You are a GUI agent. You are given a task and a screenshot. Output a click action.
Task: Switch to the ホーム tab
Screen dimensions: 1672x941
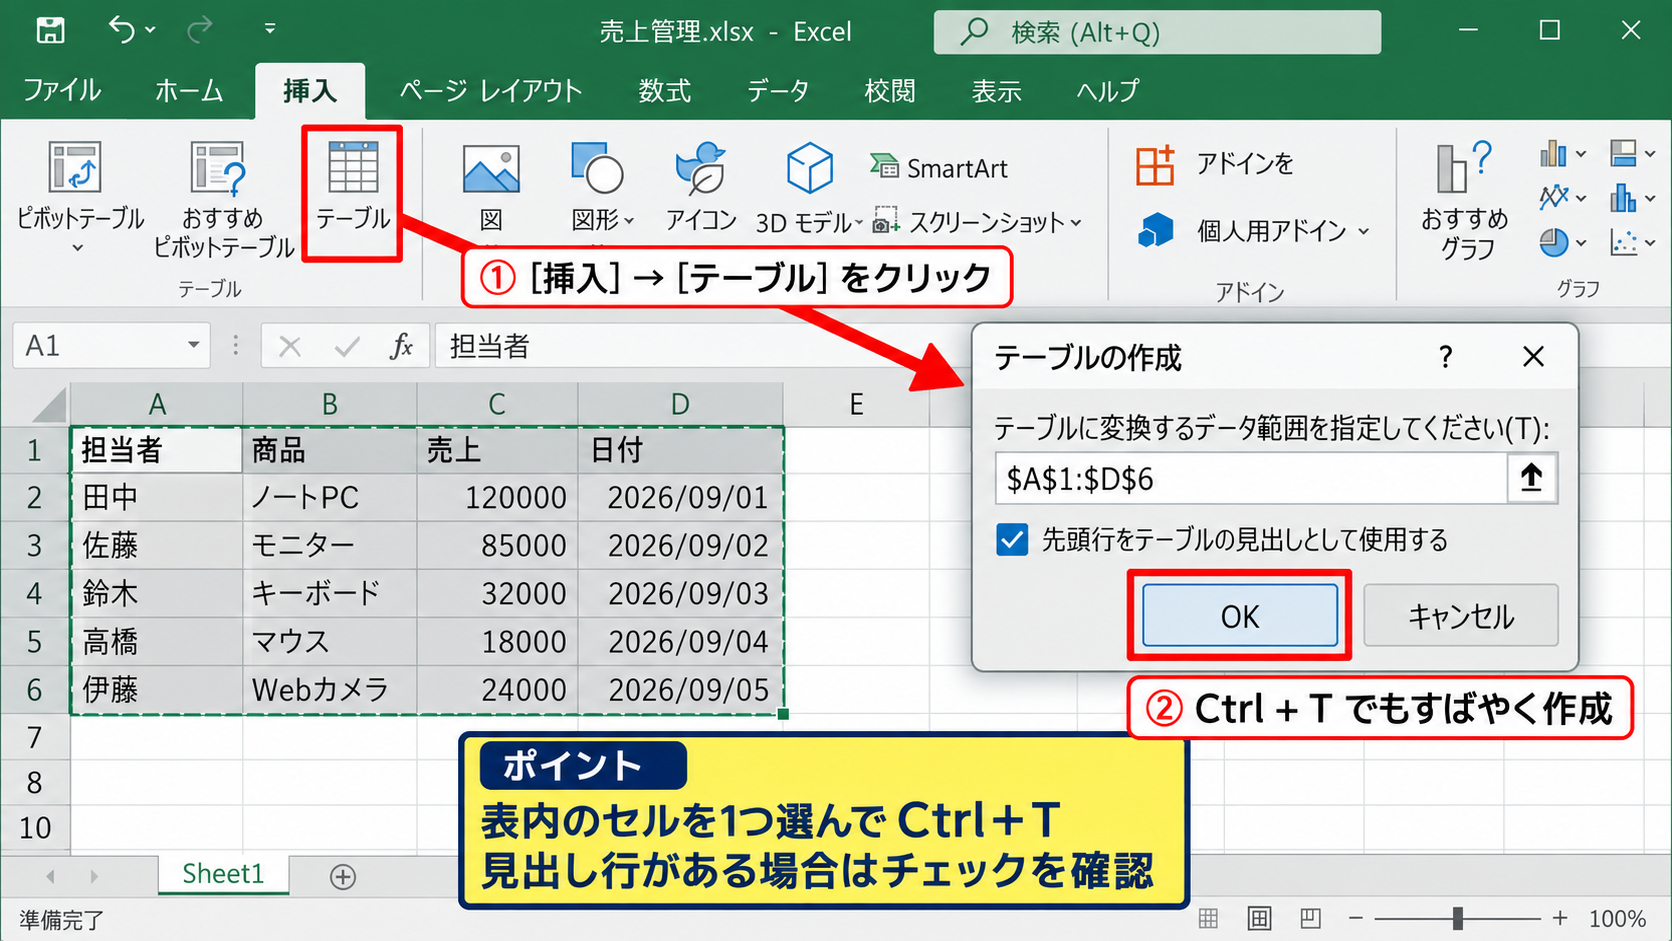pos(189,91)
